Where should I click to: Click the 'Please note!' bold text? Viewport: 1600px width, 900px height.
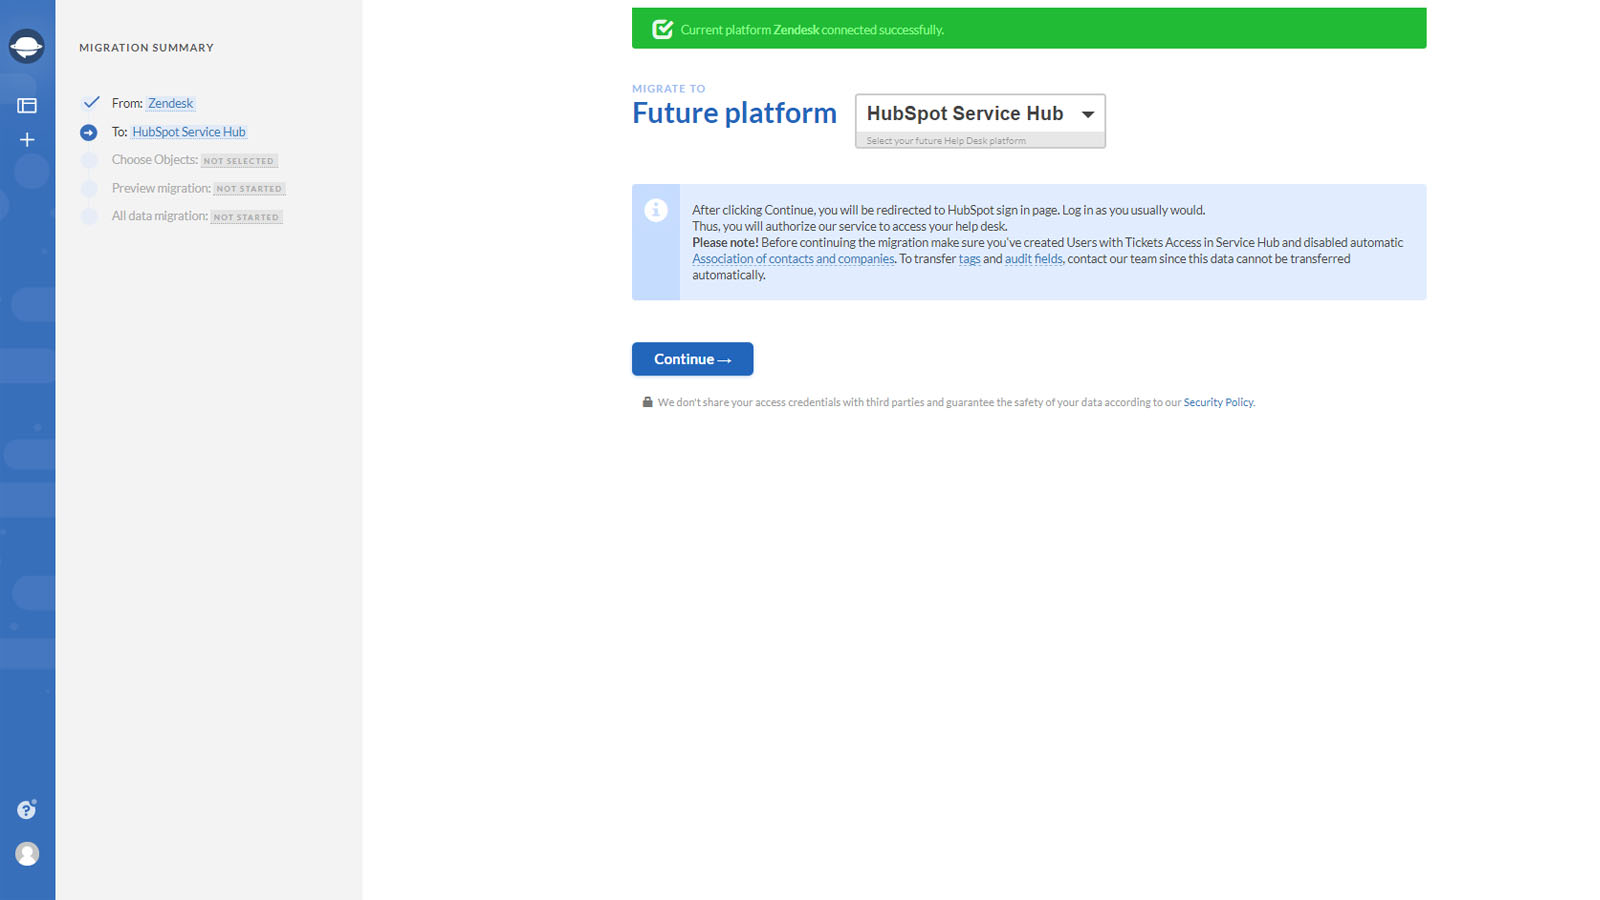pyautogui.click(x=725, y=243)
